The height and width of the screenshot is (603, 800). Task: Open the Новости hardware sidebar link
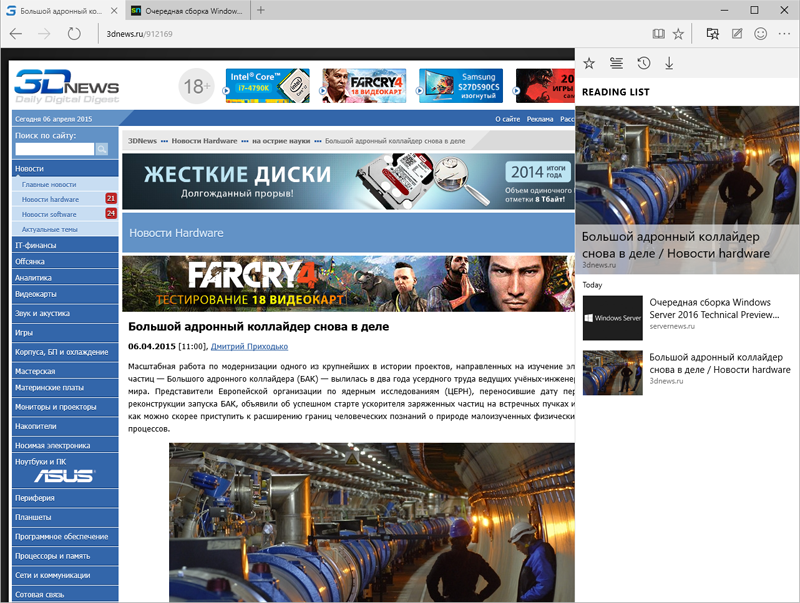50,199
